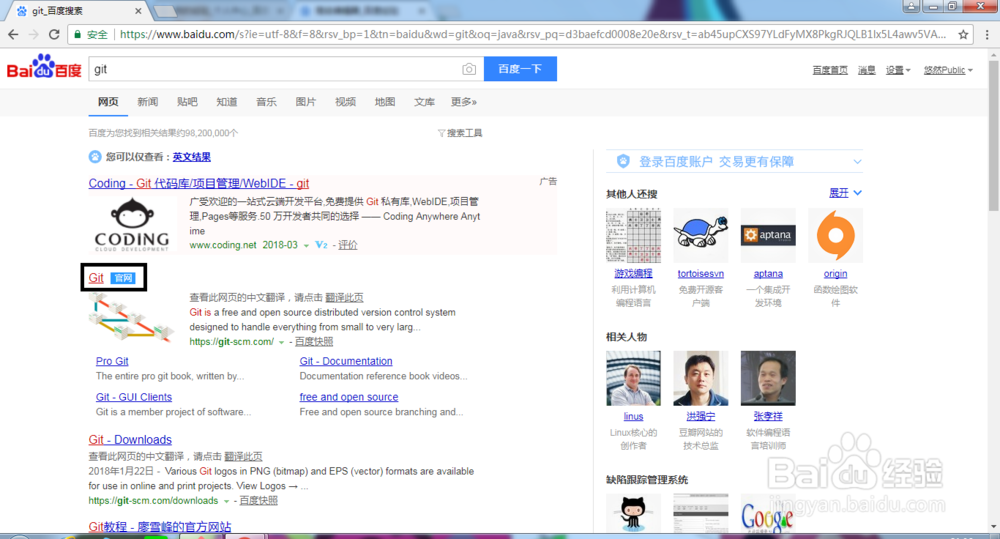Viewport: 1000px width, 539px height.
Task: Switch to the 视频 tab
Action: [x=345, y=102]
